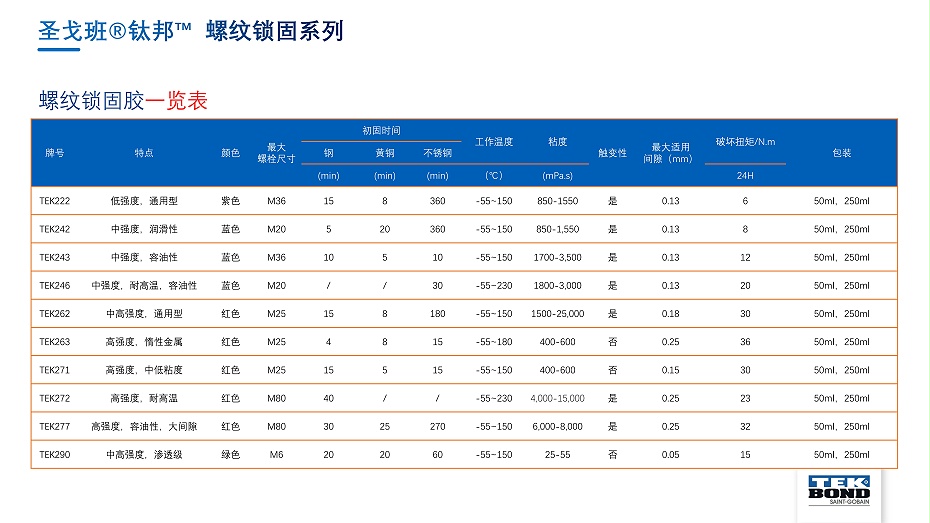Click the 螺纹锁固胶一览表 subtitle
Viewport: 930px width, 523px height.
pyautogui.click(x=123, y=100)
